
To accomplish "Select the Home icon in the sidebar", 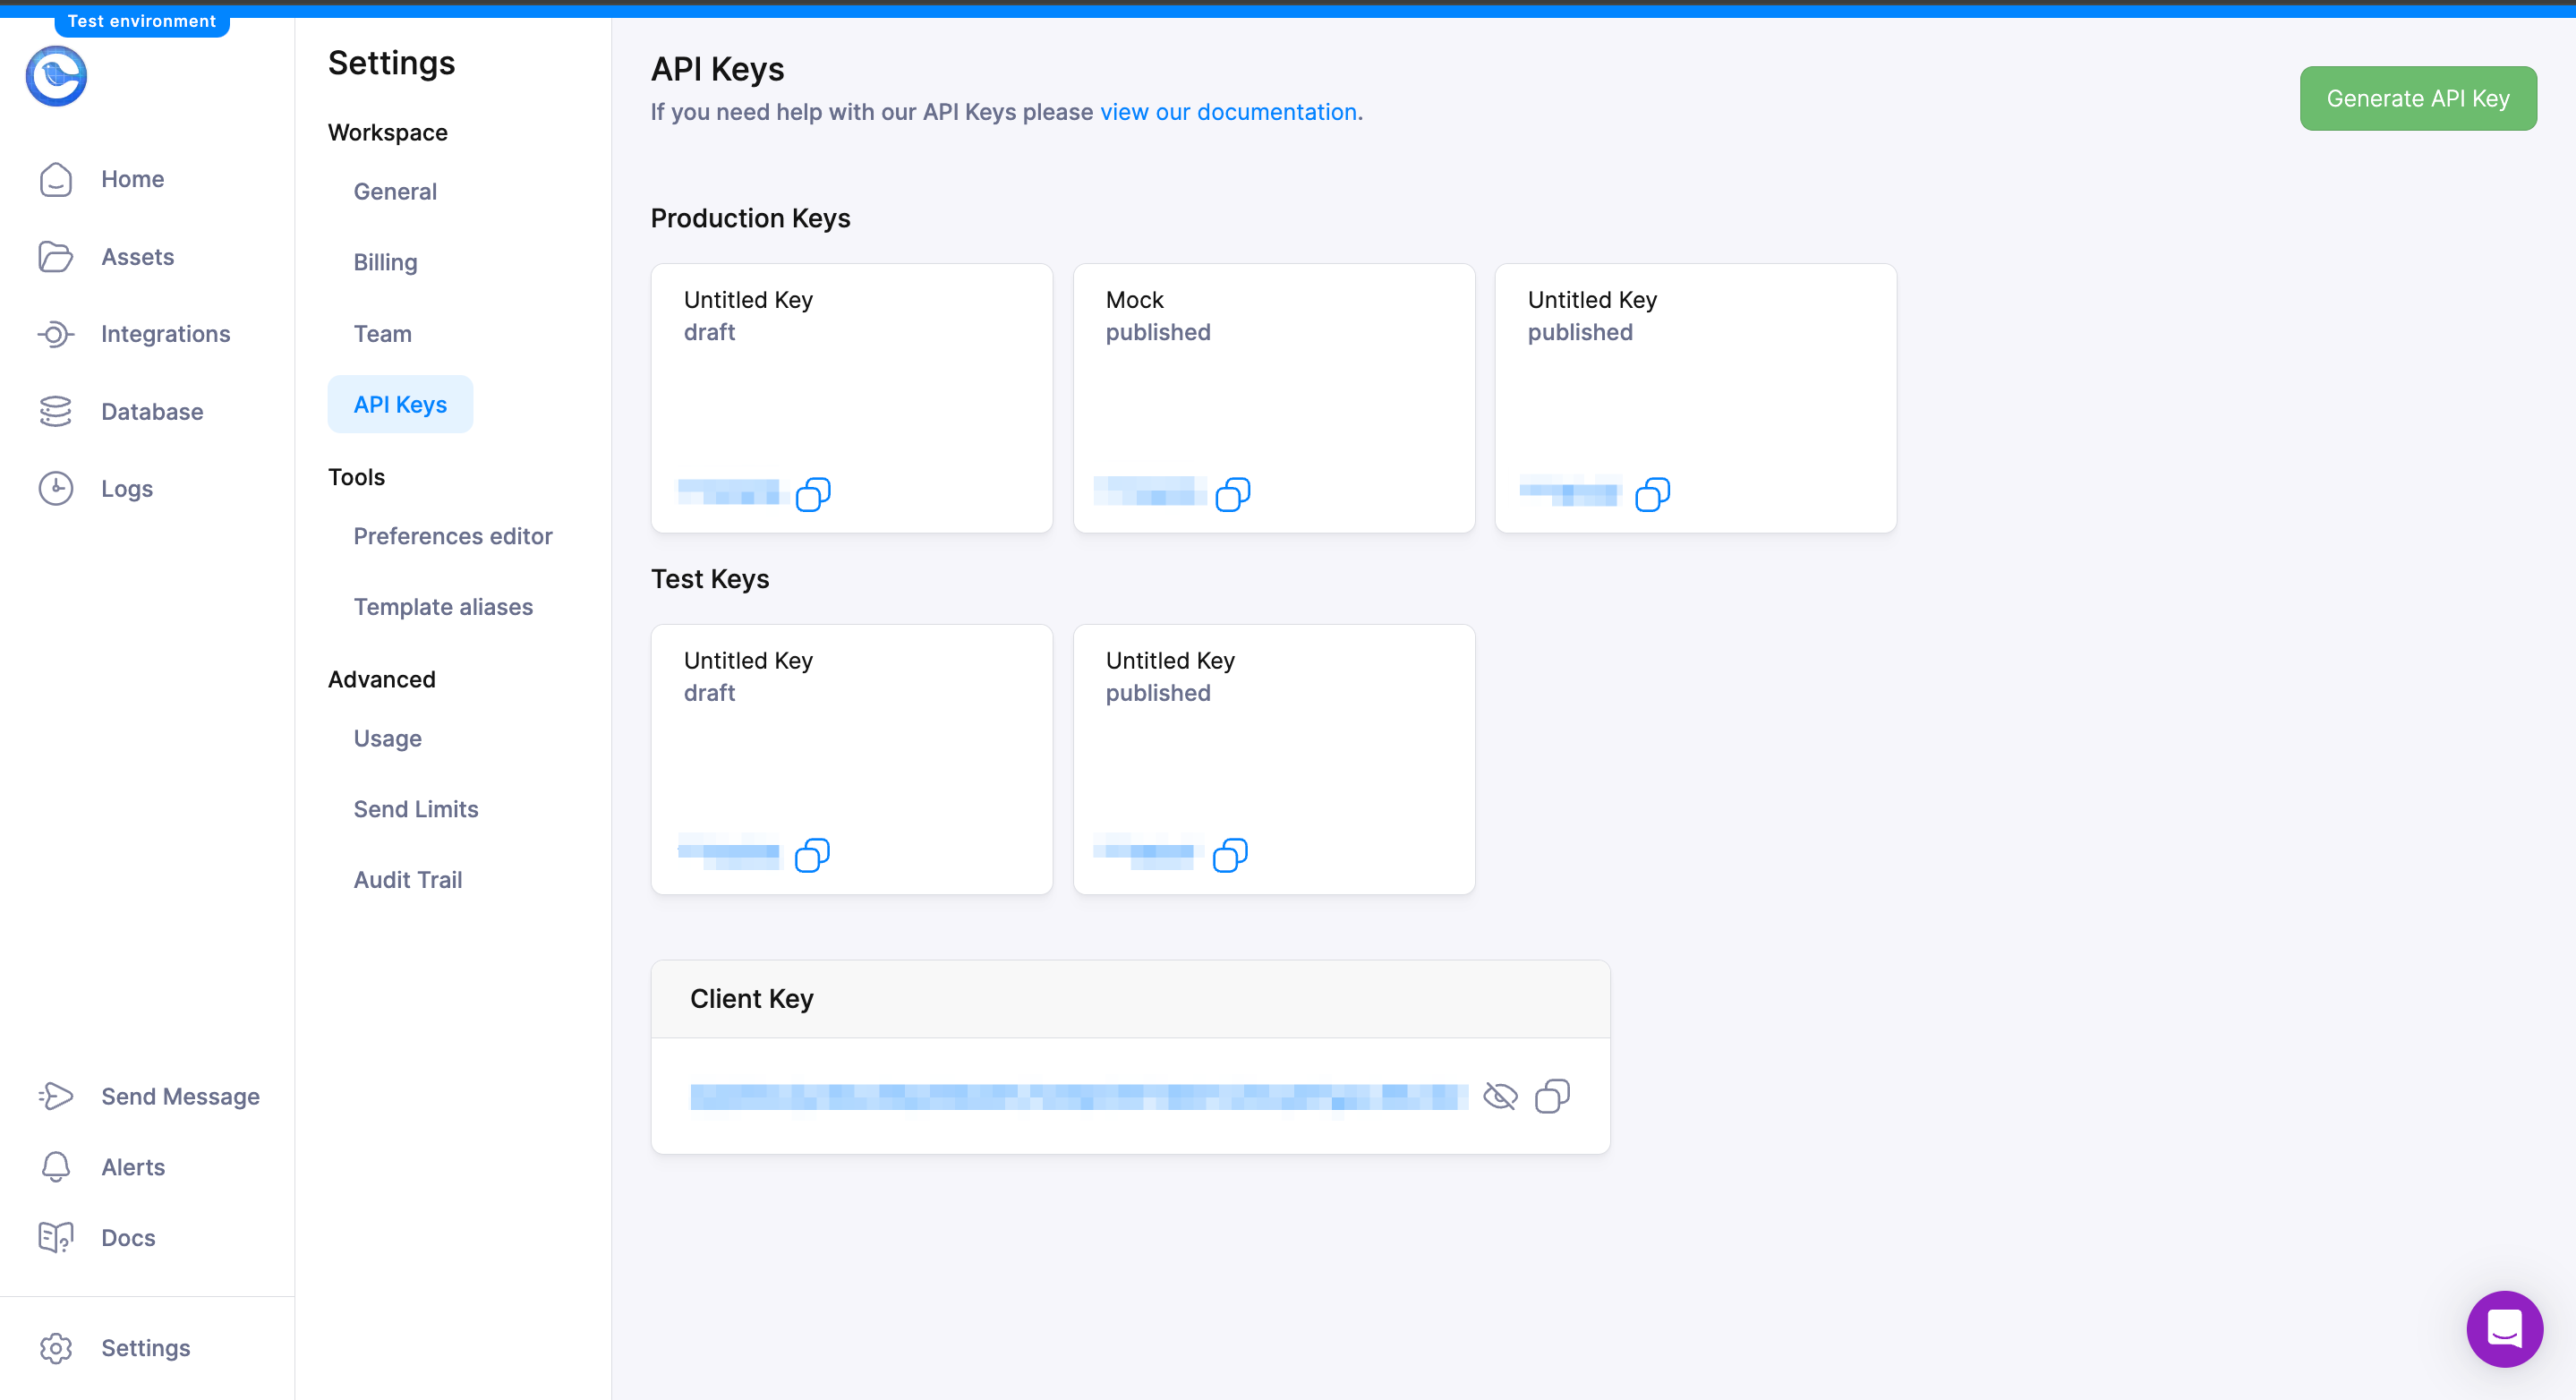I will click(x=56, y=179).
